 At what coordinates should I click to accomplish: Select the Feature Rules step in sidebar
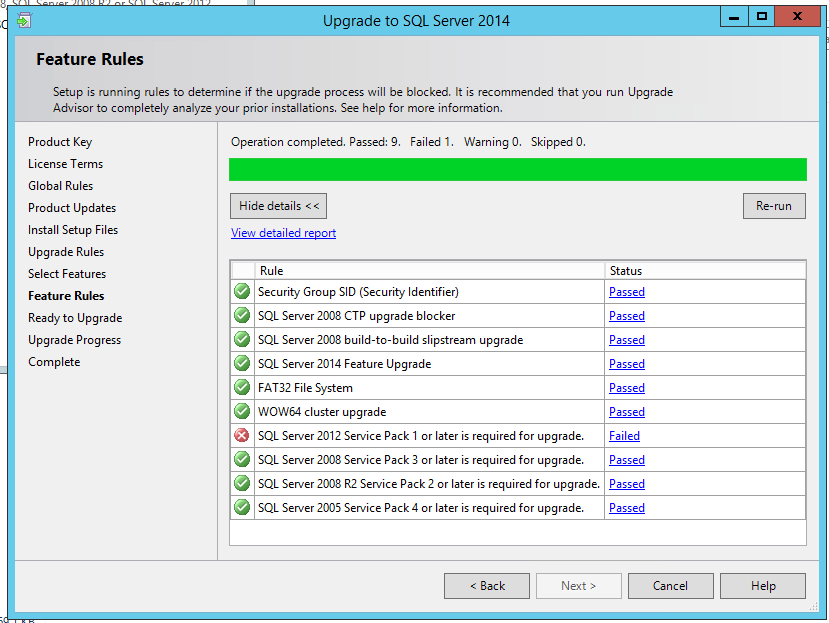point(66,296)
